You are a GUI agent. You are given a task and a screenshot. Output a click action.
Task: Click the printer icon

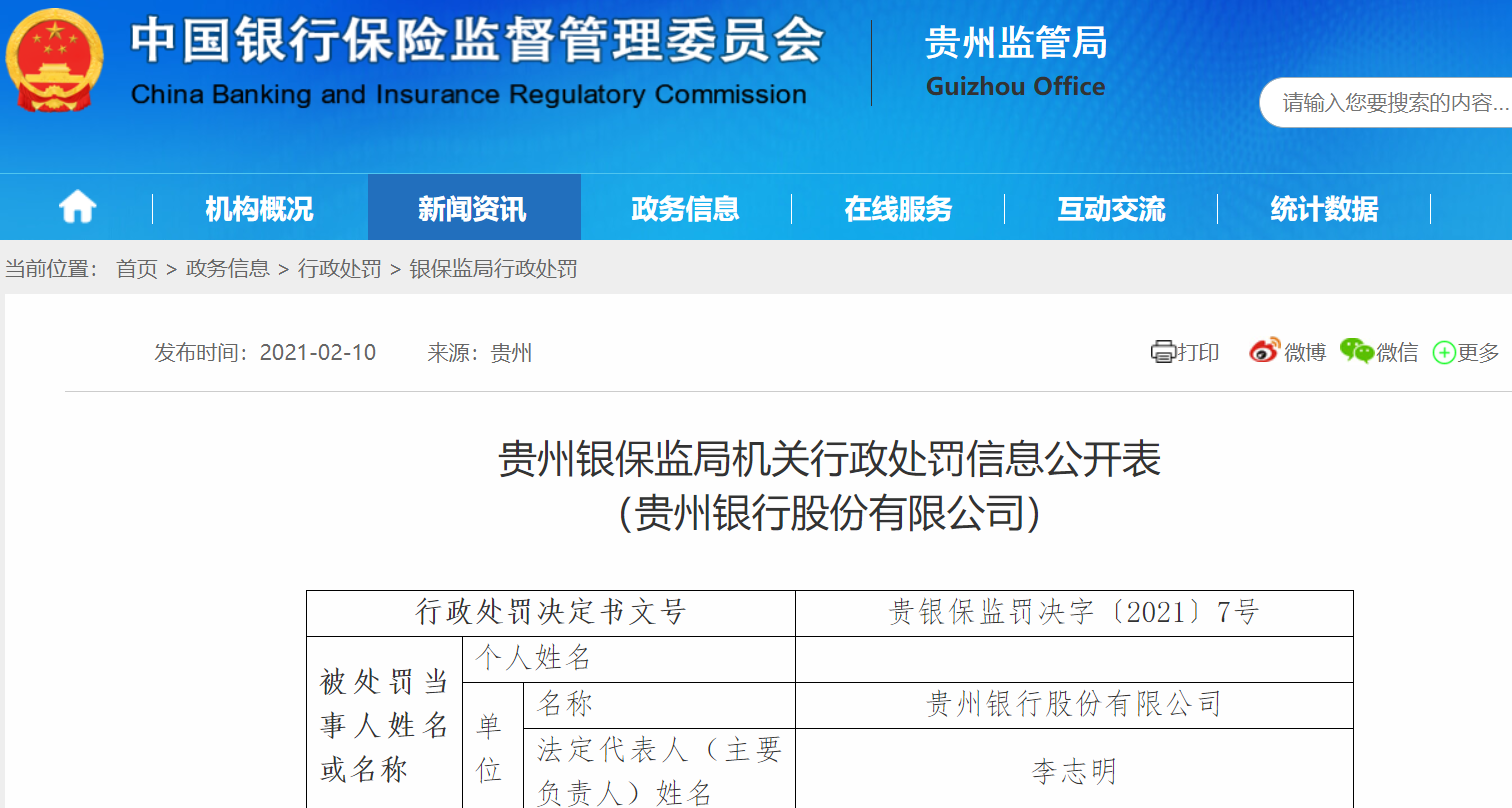coord(1162,352)
